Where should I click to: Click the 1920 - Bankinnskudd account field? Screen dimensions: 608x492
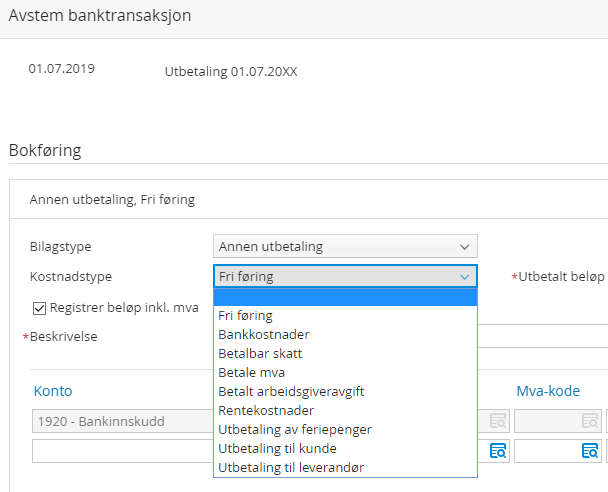[x=120, y=421]
